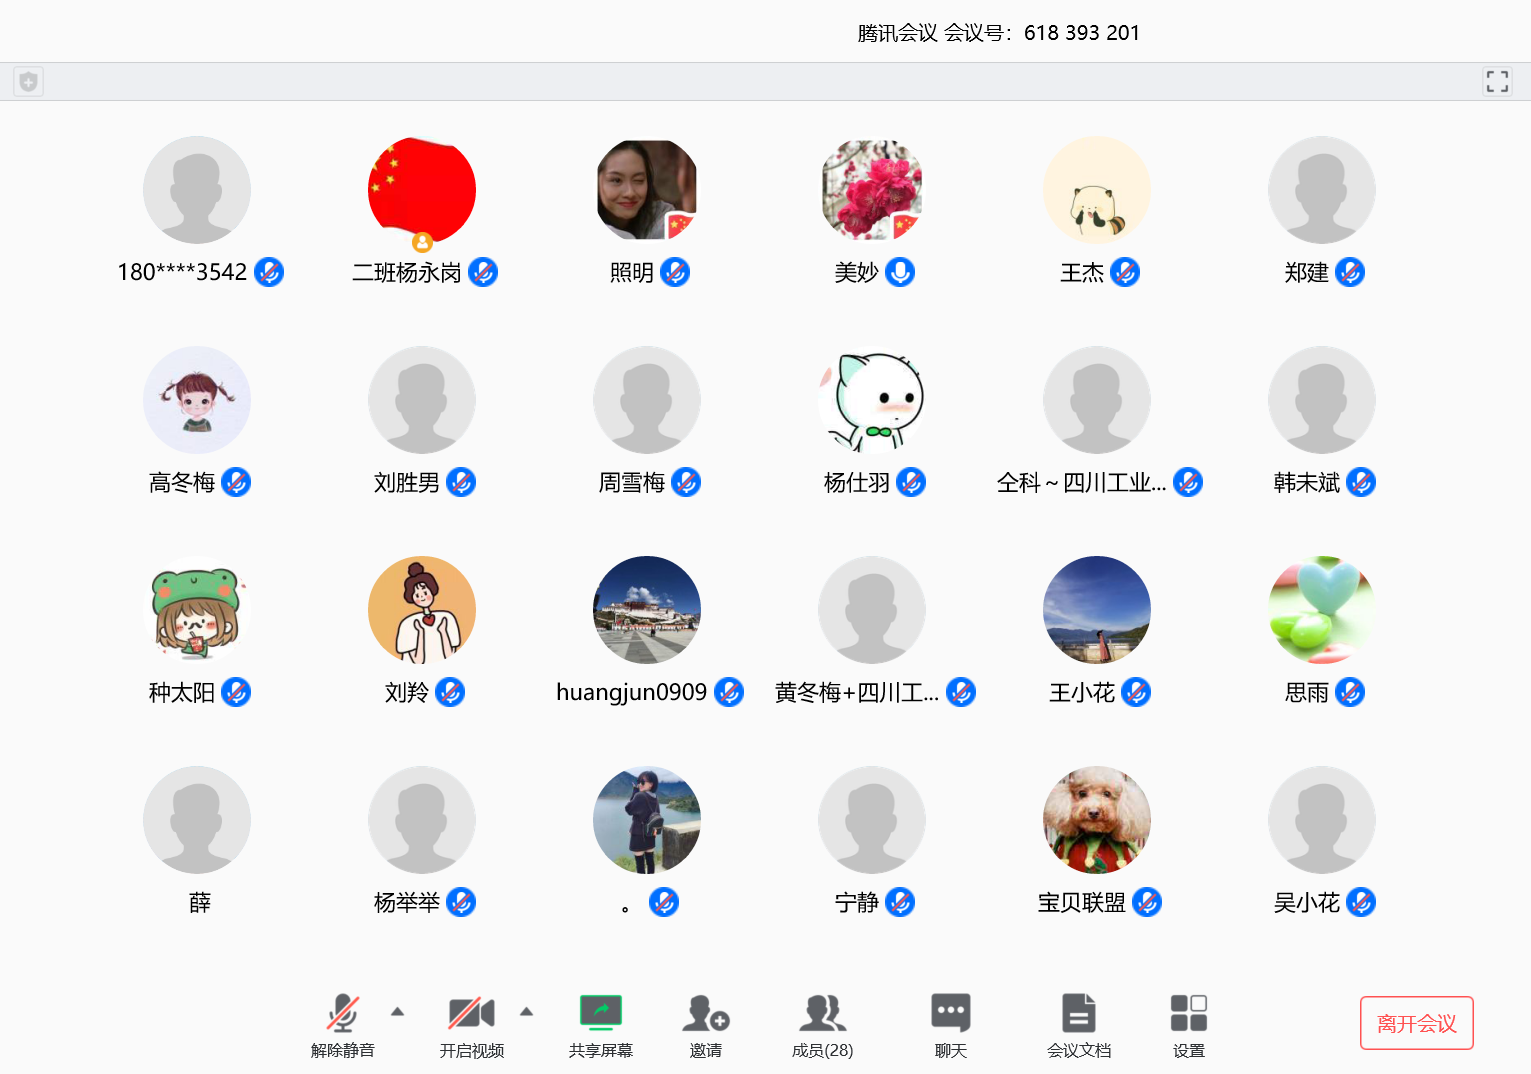Open the chat panel icon
Screen dimensions: 1531x1074
click(x=950, y=1013)
